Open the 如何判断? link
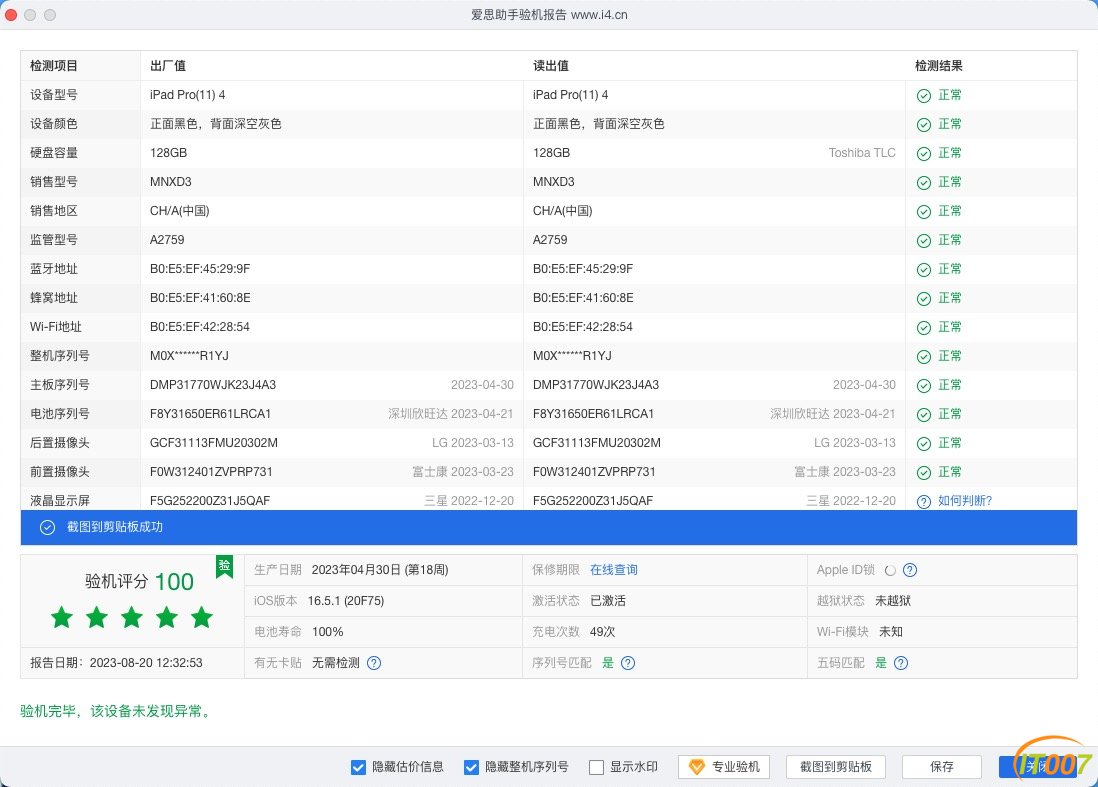 965,501
